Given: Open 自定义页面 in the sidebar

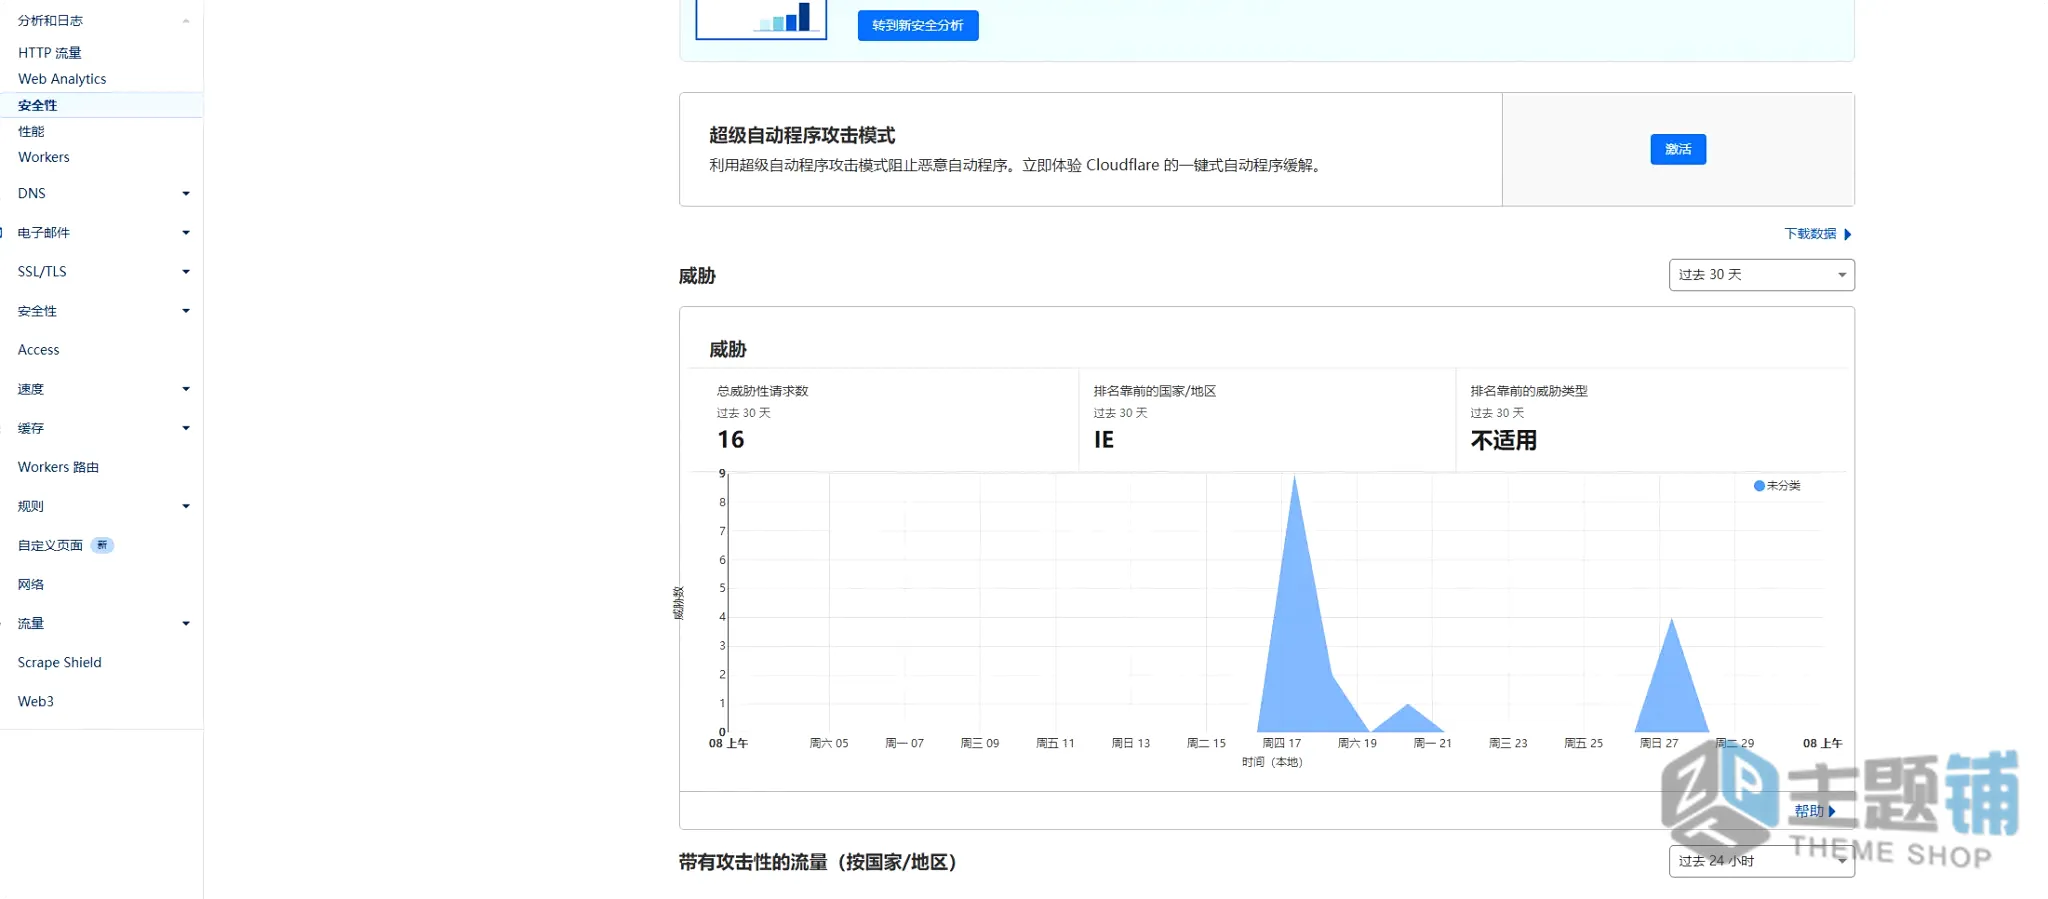Looking at the screenshot, I should 50,545.
